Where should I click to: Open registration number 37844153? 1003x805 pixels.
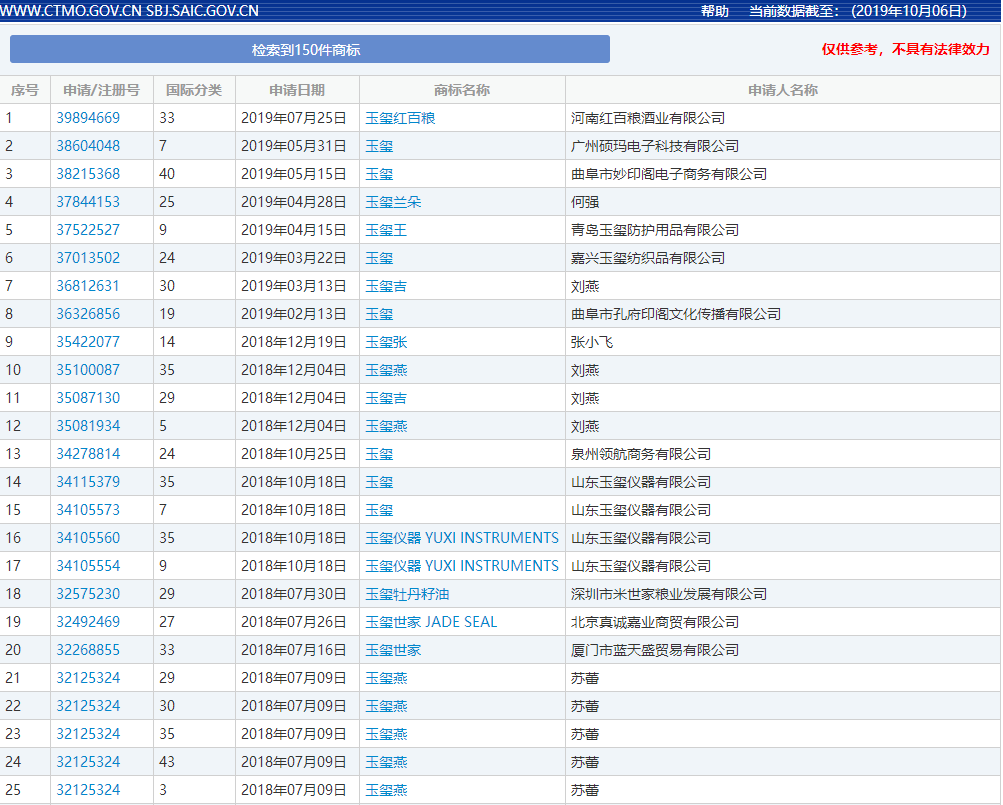coord(88,202)
